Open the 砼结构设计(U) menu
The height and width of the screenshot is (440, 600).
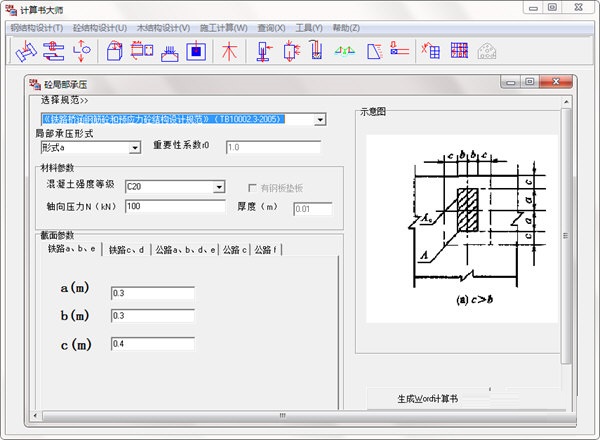(100, 28)
